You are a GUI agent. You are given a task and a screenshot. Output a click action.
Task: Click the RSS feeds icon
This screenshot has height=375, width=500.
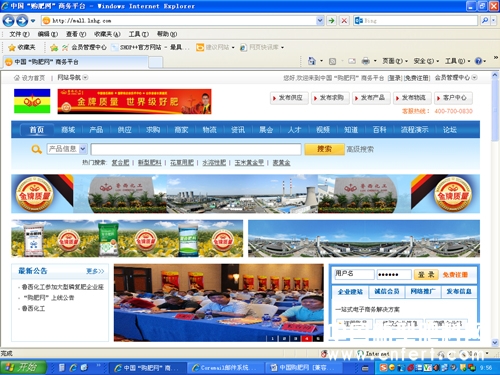coord(332,61)
